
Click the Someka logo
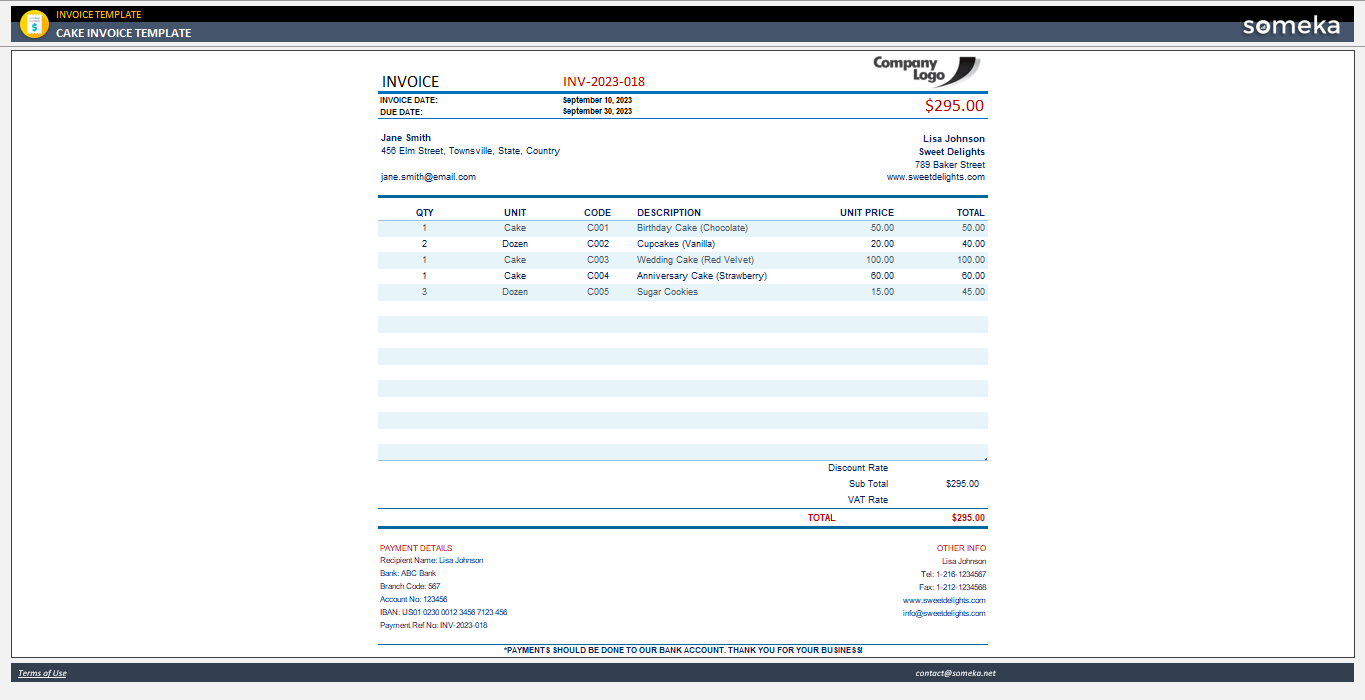click(1293, 24)
